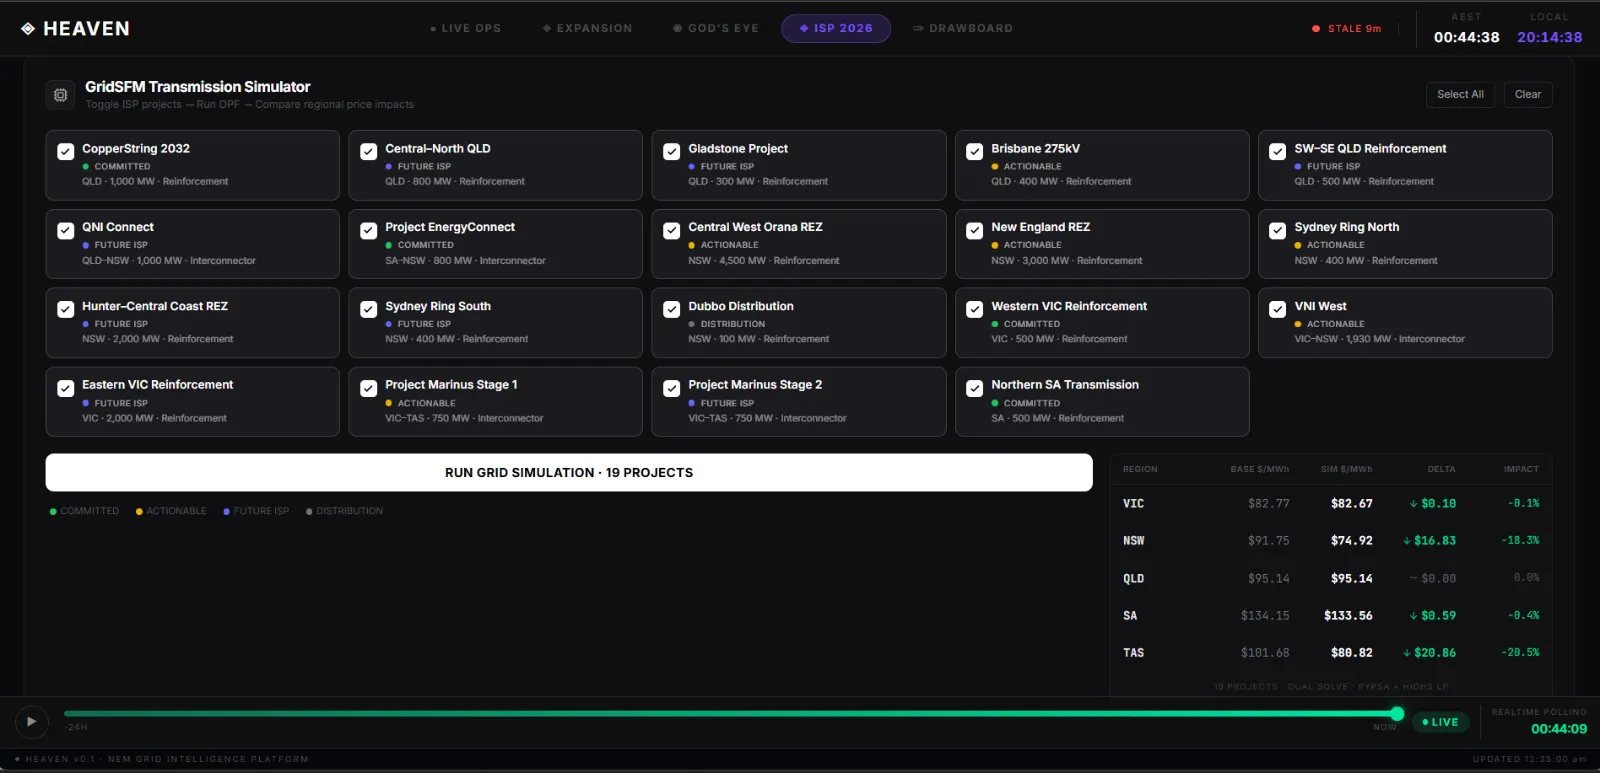The image size is (1600, 773).
Task: Click the LOCAL clock 20:14:38
Action: 1549,37
